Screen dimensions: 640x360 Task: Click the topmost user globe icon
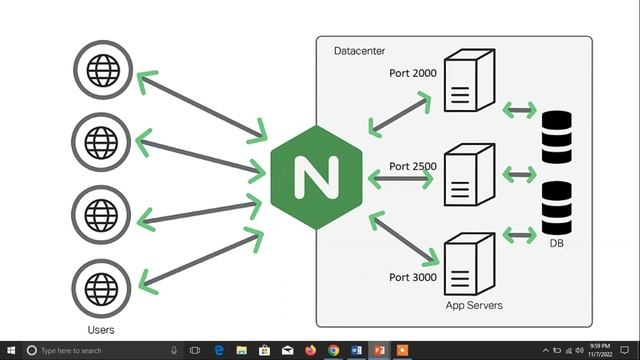pos(103,70)
